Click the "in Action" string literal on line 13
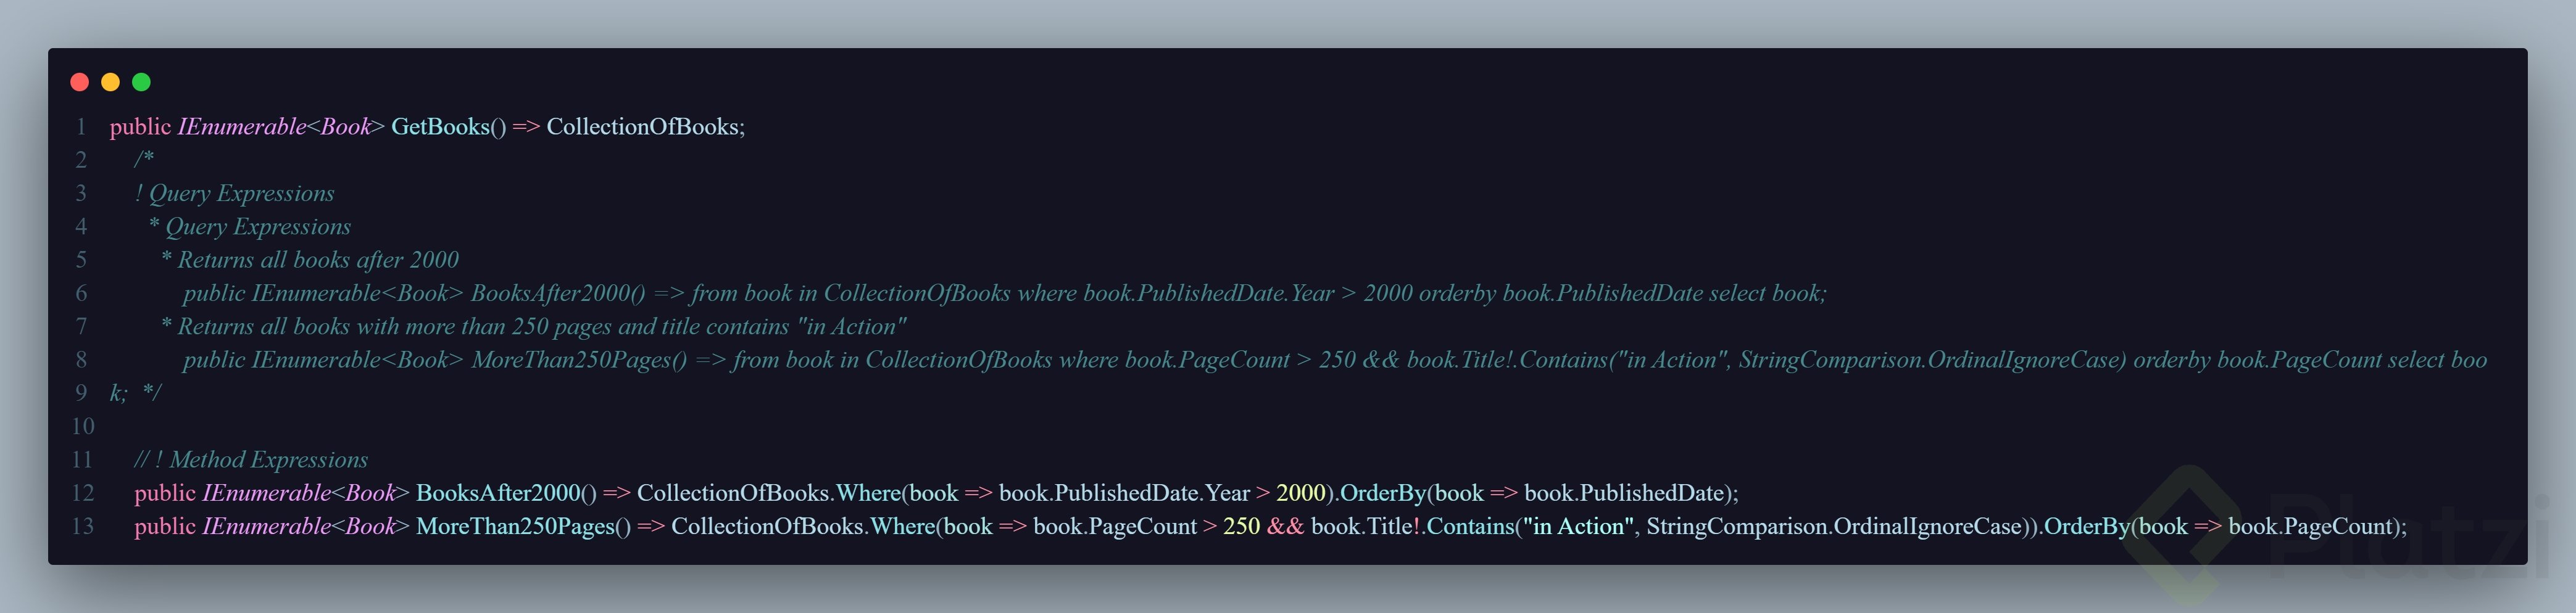 [x=1578, y=527]
